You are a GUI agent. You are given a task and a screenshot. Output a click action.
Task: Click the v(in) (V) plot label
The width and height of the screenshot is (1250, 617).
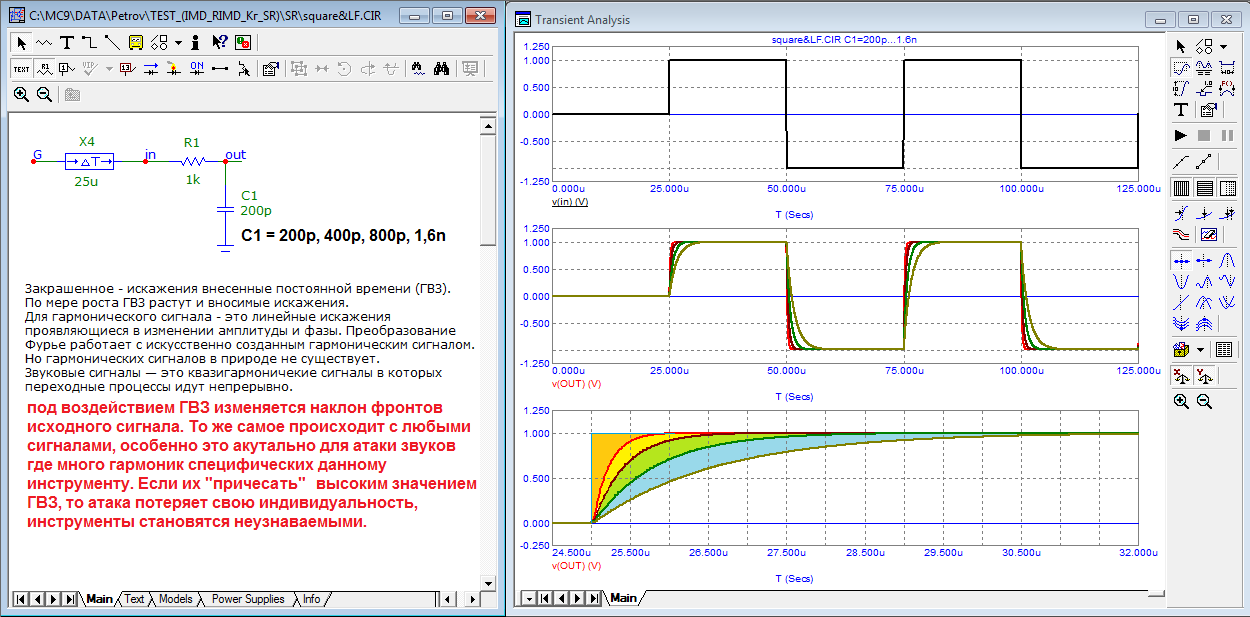coord(569,201)
